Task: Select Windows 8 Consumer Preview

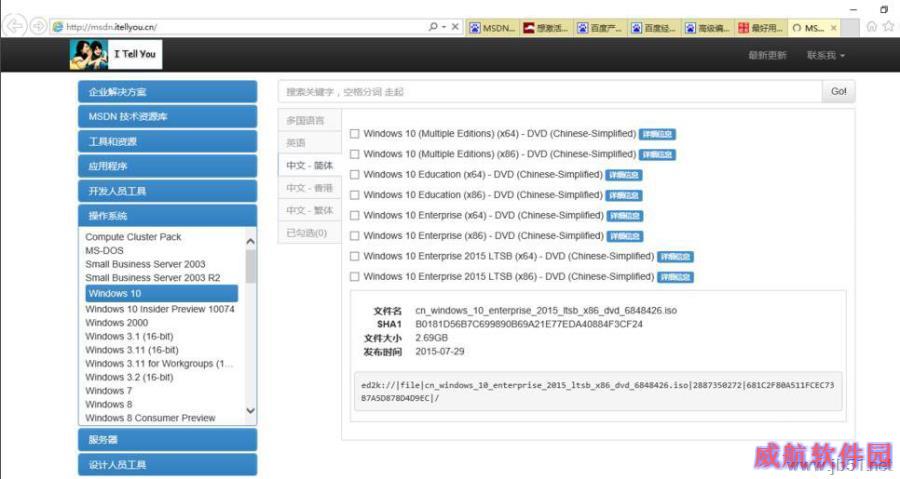Action: pyautogui.click(x=150, y=418)
